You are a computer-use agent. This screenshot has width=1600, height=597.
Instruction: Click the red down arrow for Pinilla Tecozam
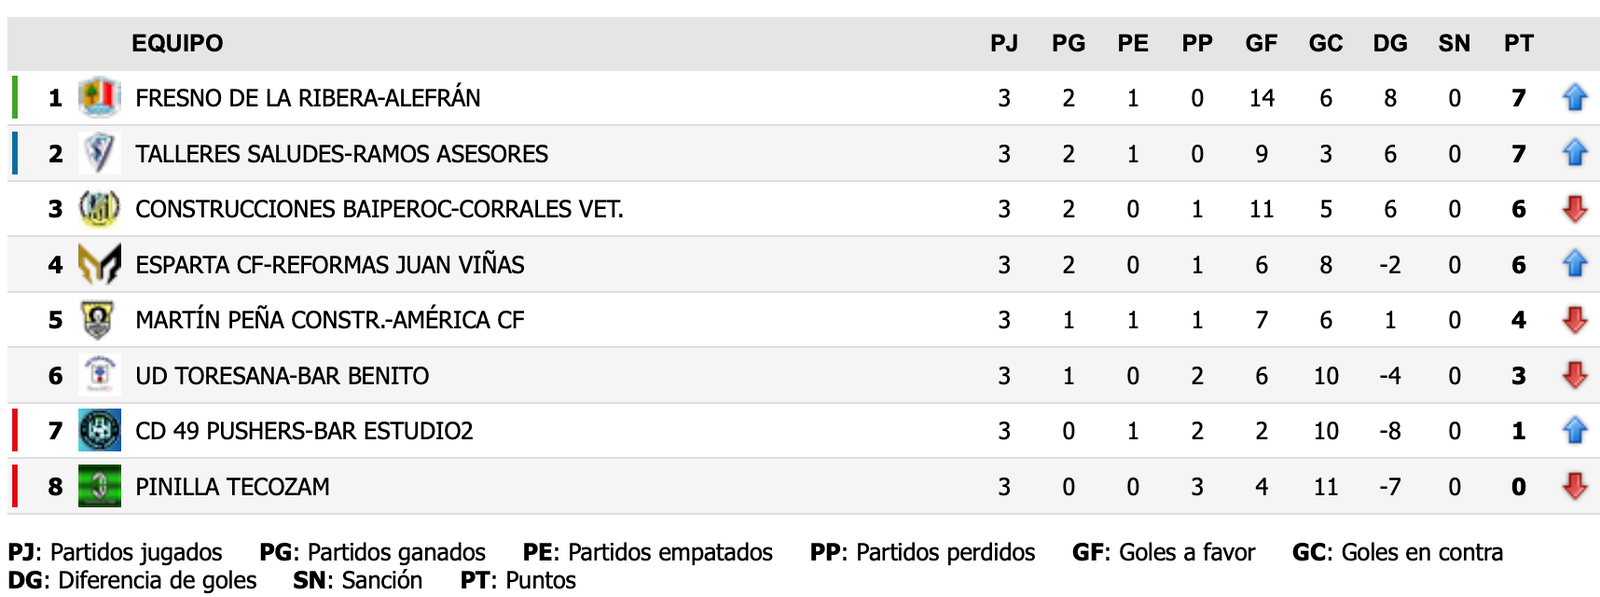(1574, 487)
